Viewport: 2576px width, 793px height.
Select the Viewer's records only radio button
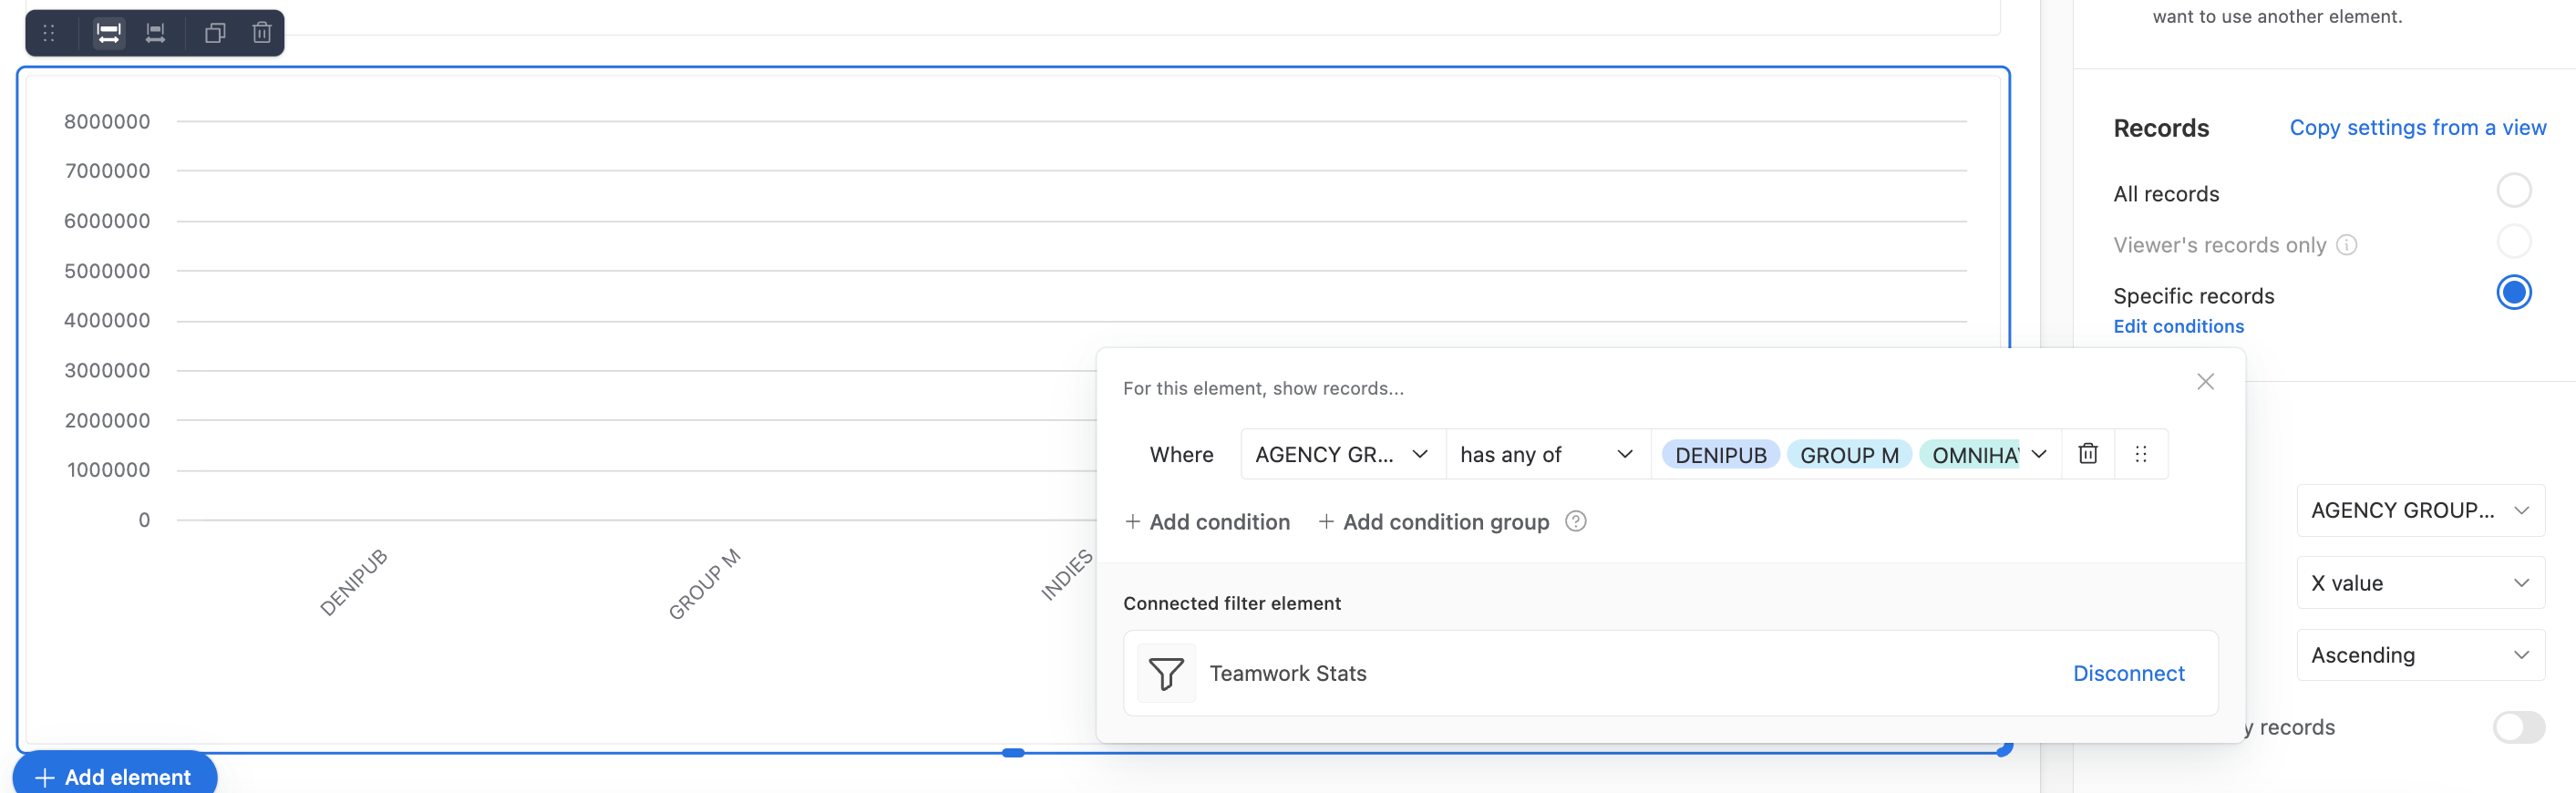pos(2513,241)
